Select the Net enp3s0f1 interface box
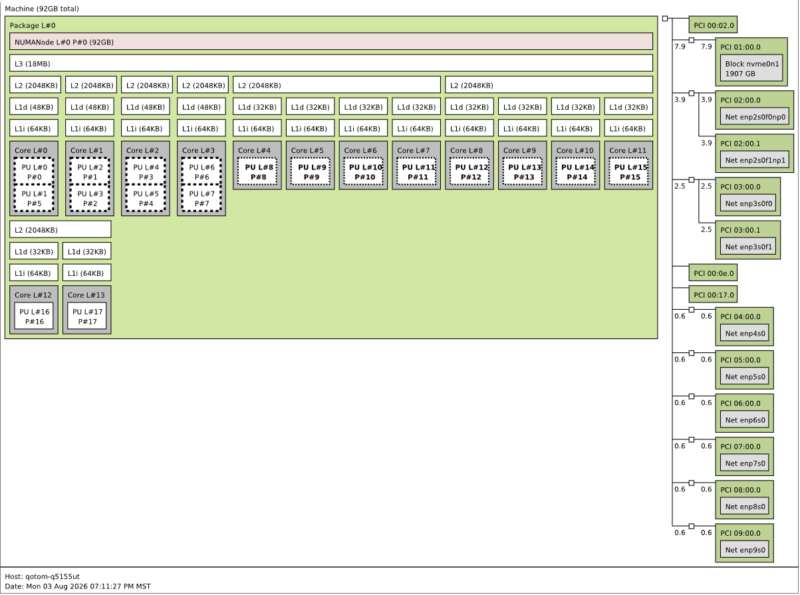This screenshot has height=595, width=800. [748, 247]
